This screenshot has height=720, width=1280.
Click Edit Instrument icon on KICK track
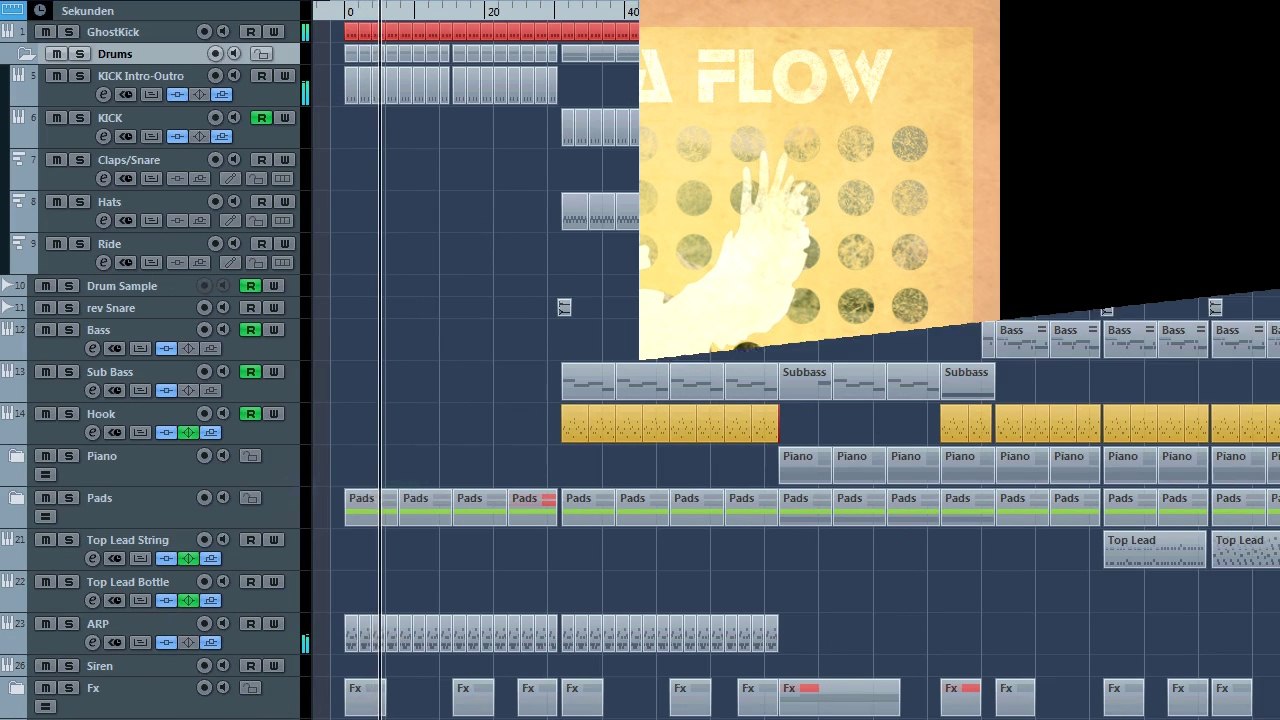pos(126,137)
